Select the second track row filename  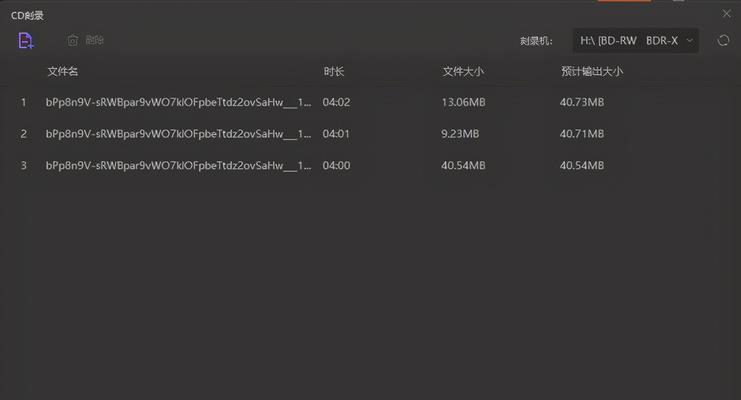[179, 134]
